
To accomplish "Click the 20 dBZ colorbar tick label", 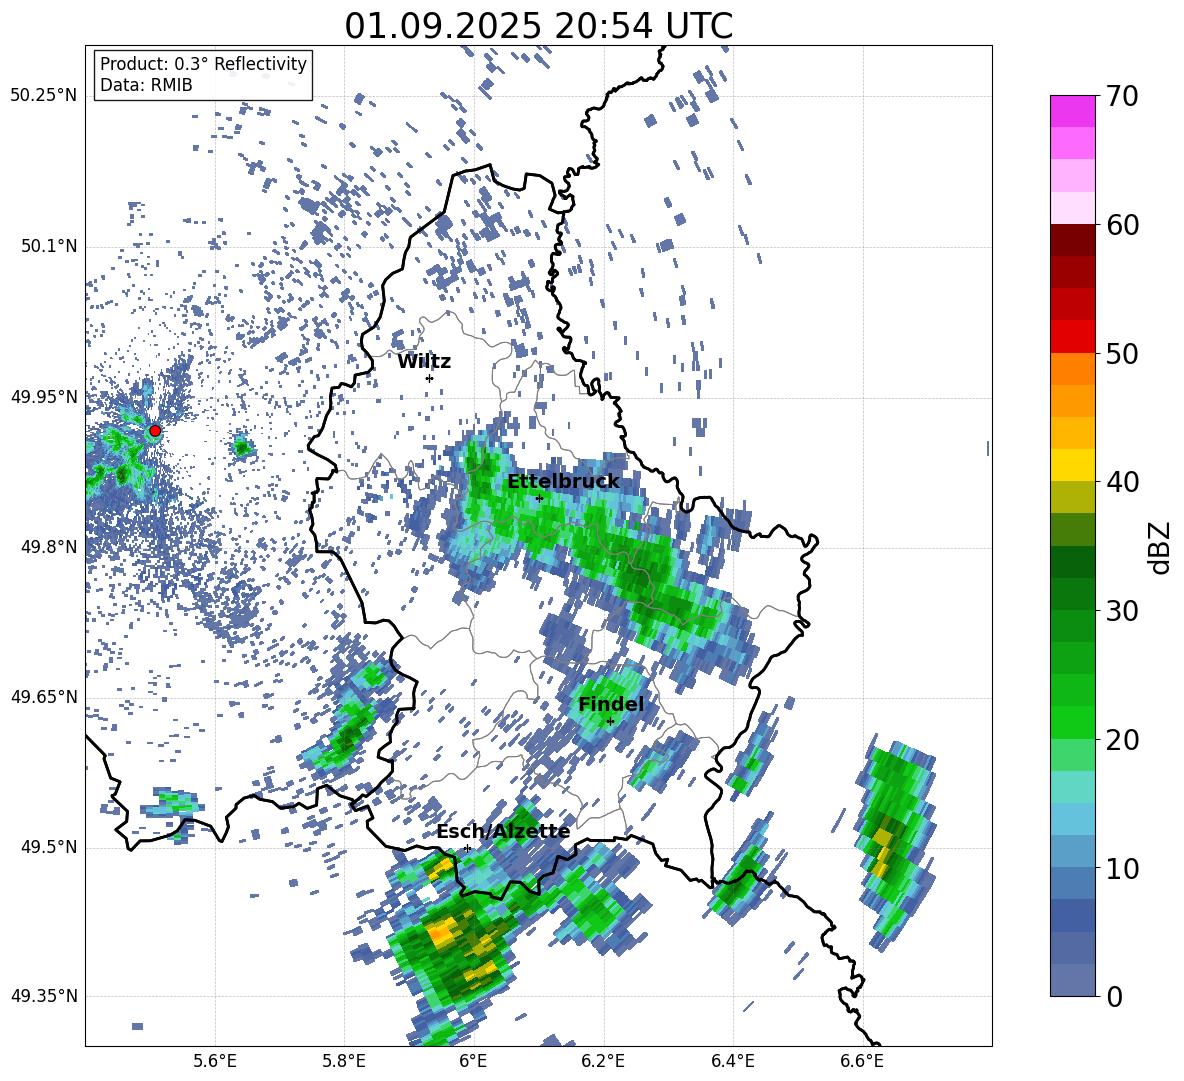I will pos(1122,740).
